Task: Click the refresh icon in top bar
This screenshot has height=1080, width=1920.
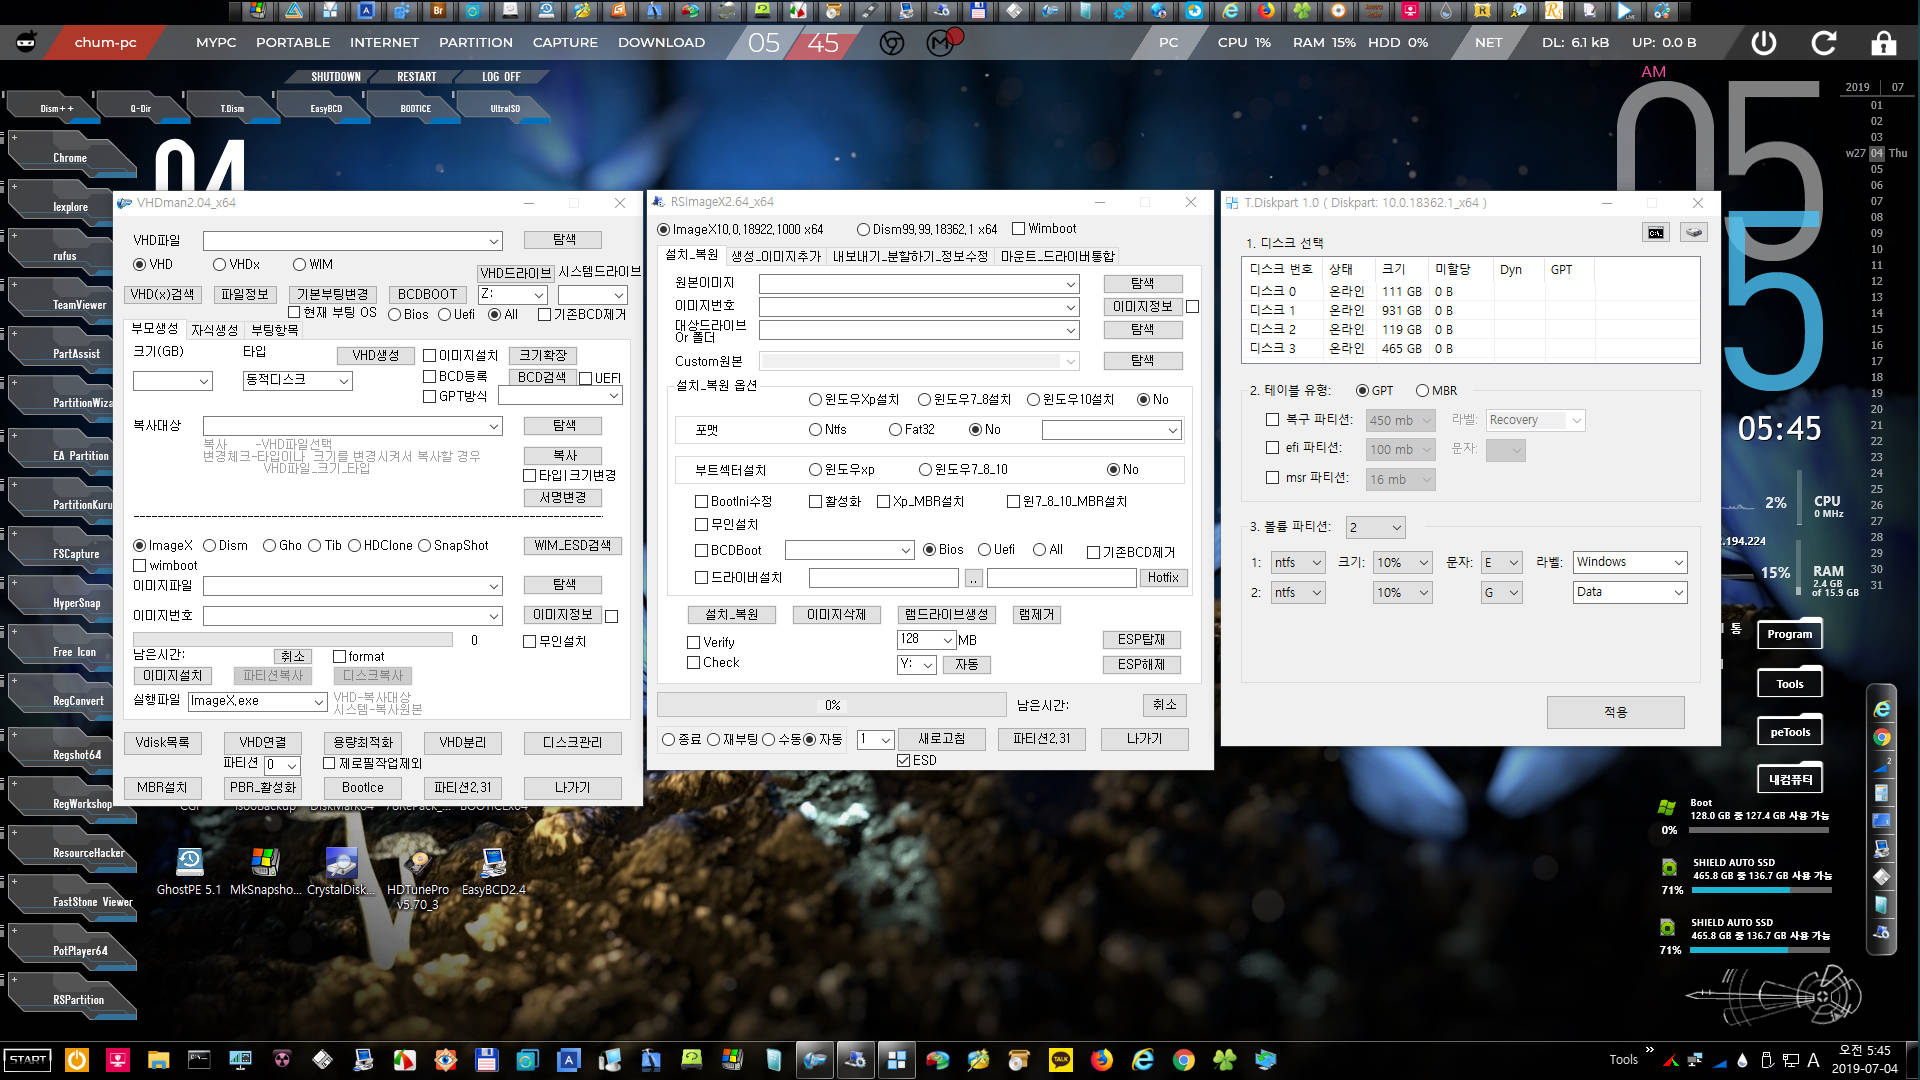Action: click(1824, 43)
